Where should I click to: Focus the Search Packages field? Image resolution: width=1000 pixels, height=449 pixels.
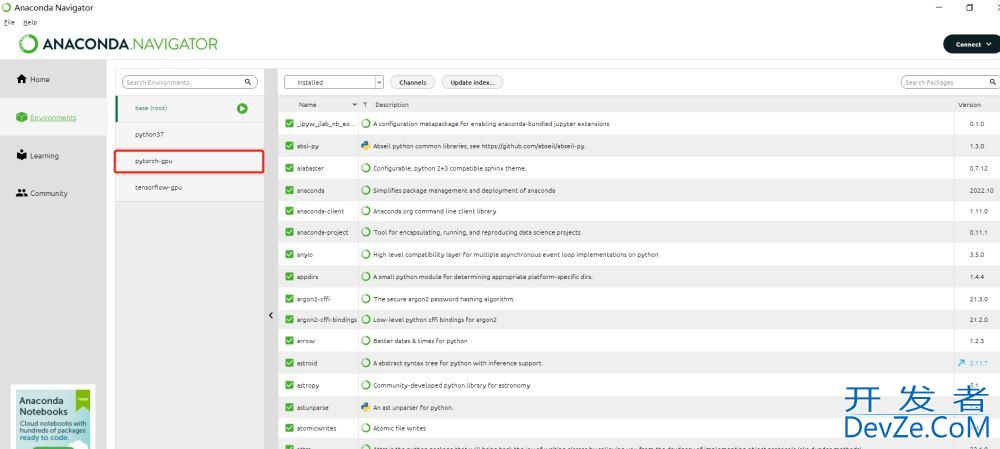tap(950, 82)
